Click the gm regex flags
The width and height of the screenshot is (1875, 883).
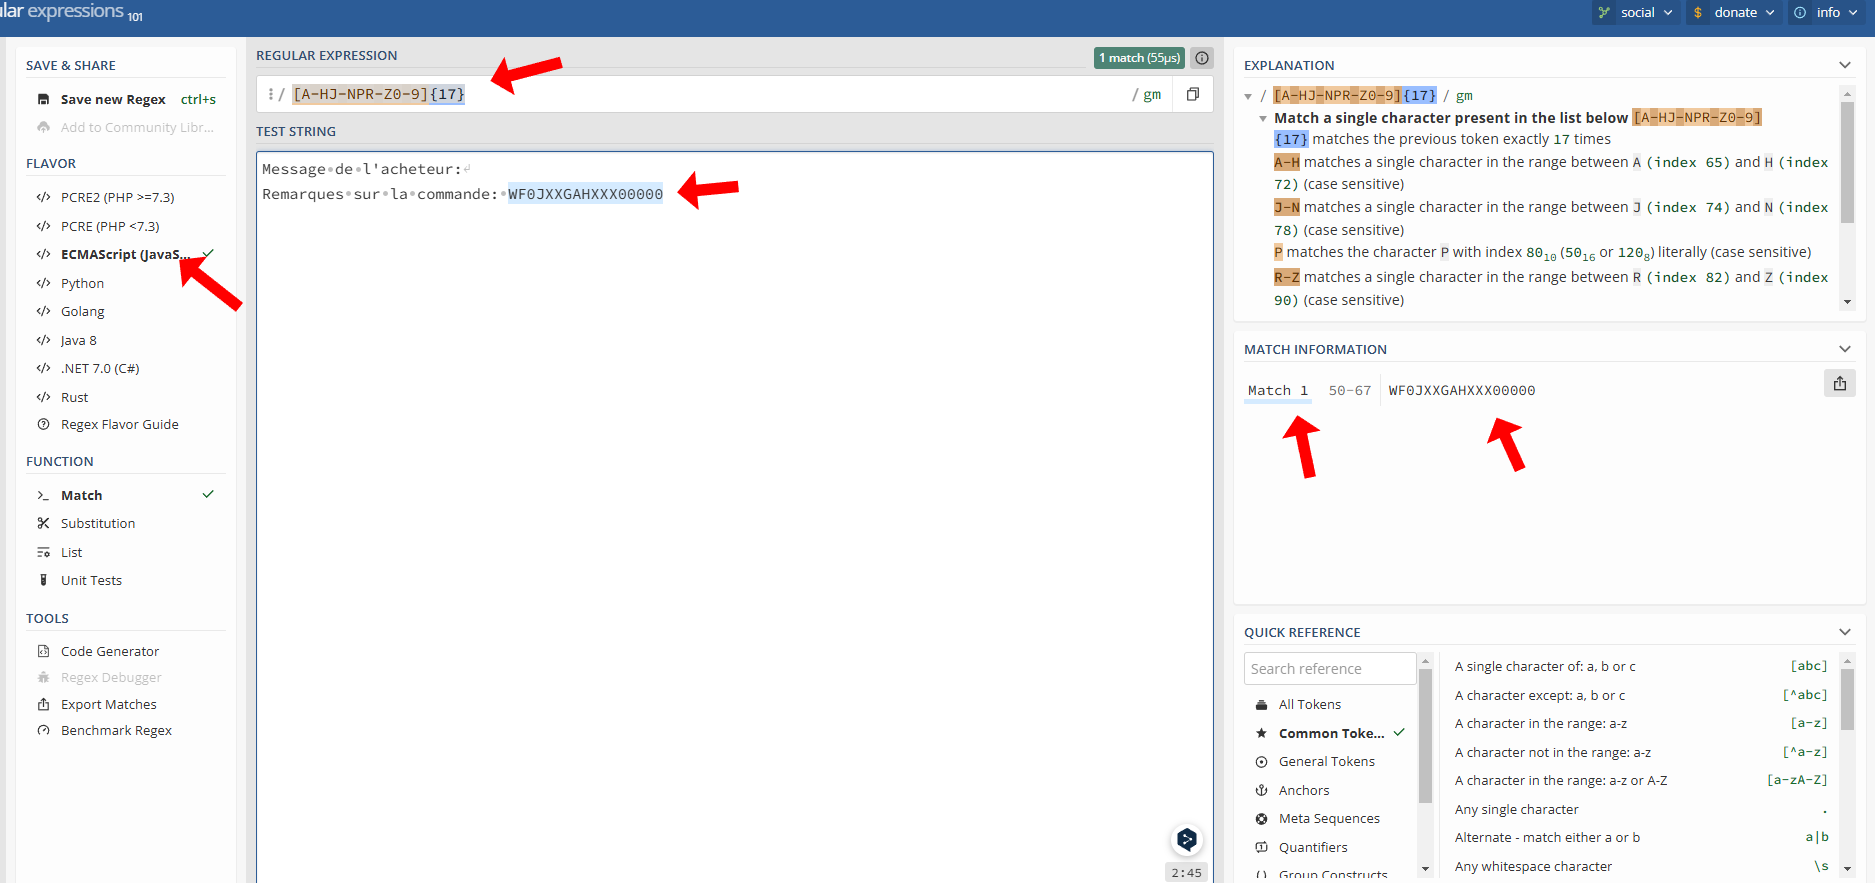pyautogui.click(x=1152, y=94)
